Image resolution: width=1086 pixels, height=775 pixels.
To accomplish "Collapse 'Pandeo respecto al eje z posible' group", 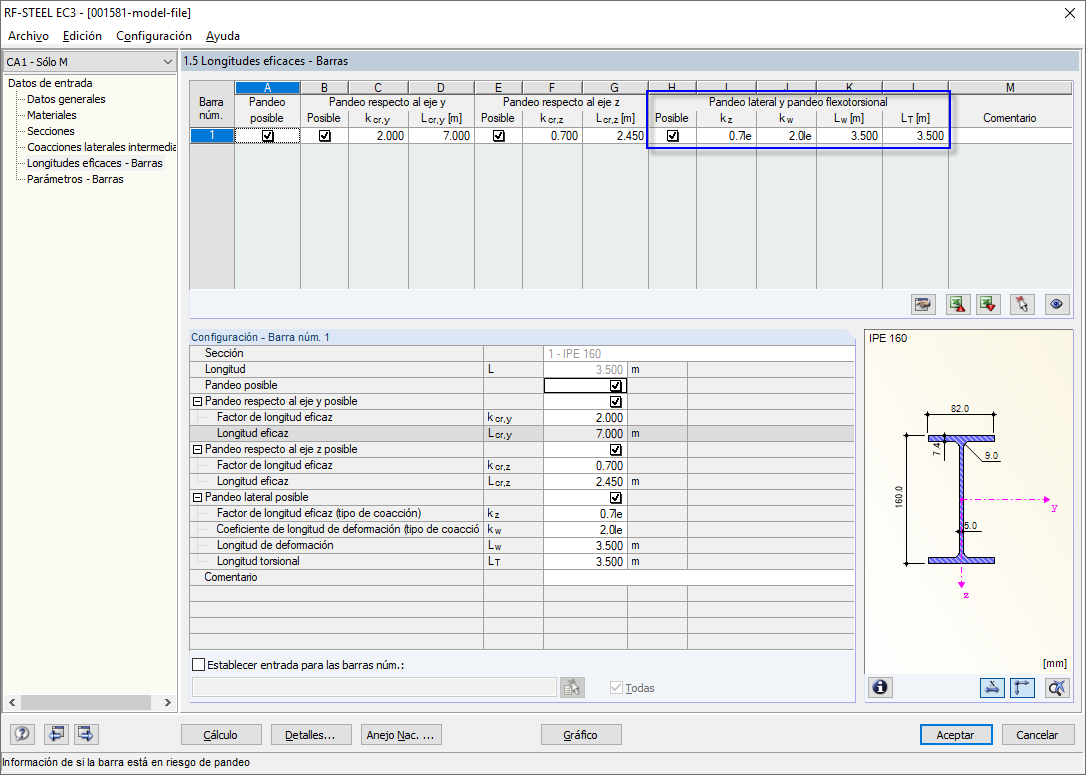I will (x=197, y=449).
